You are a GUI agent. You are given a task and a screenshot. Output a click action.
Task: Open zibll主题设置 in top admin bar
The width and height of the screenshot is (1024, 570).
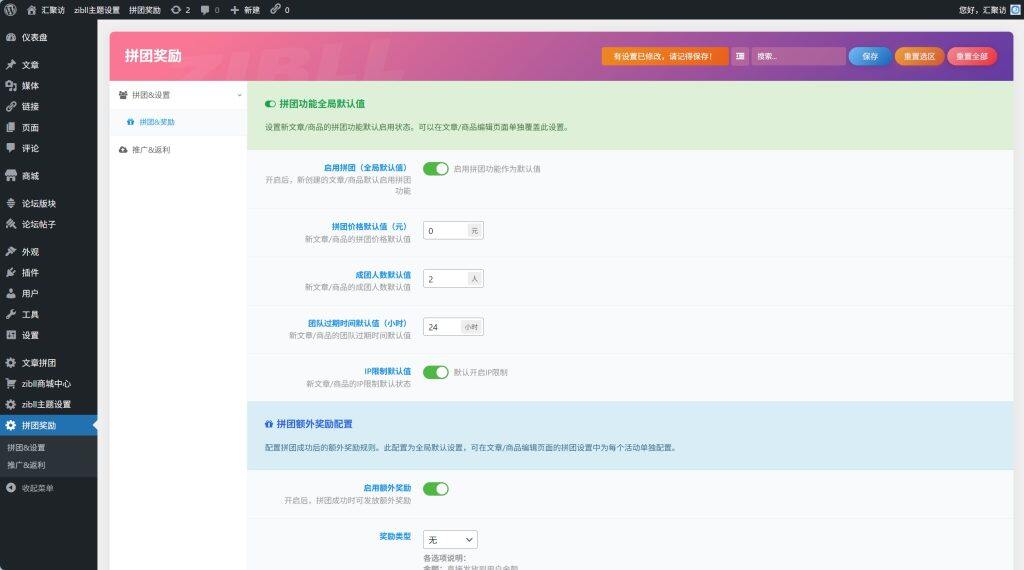pyautogui.click(x=97, y=10)
